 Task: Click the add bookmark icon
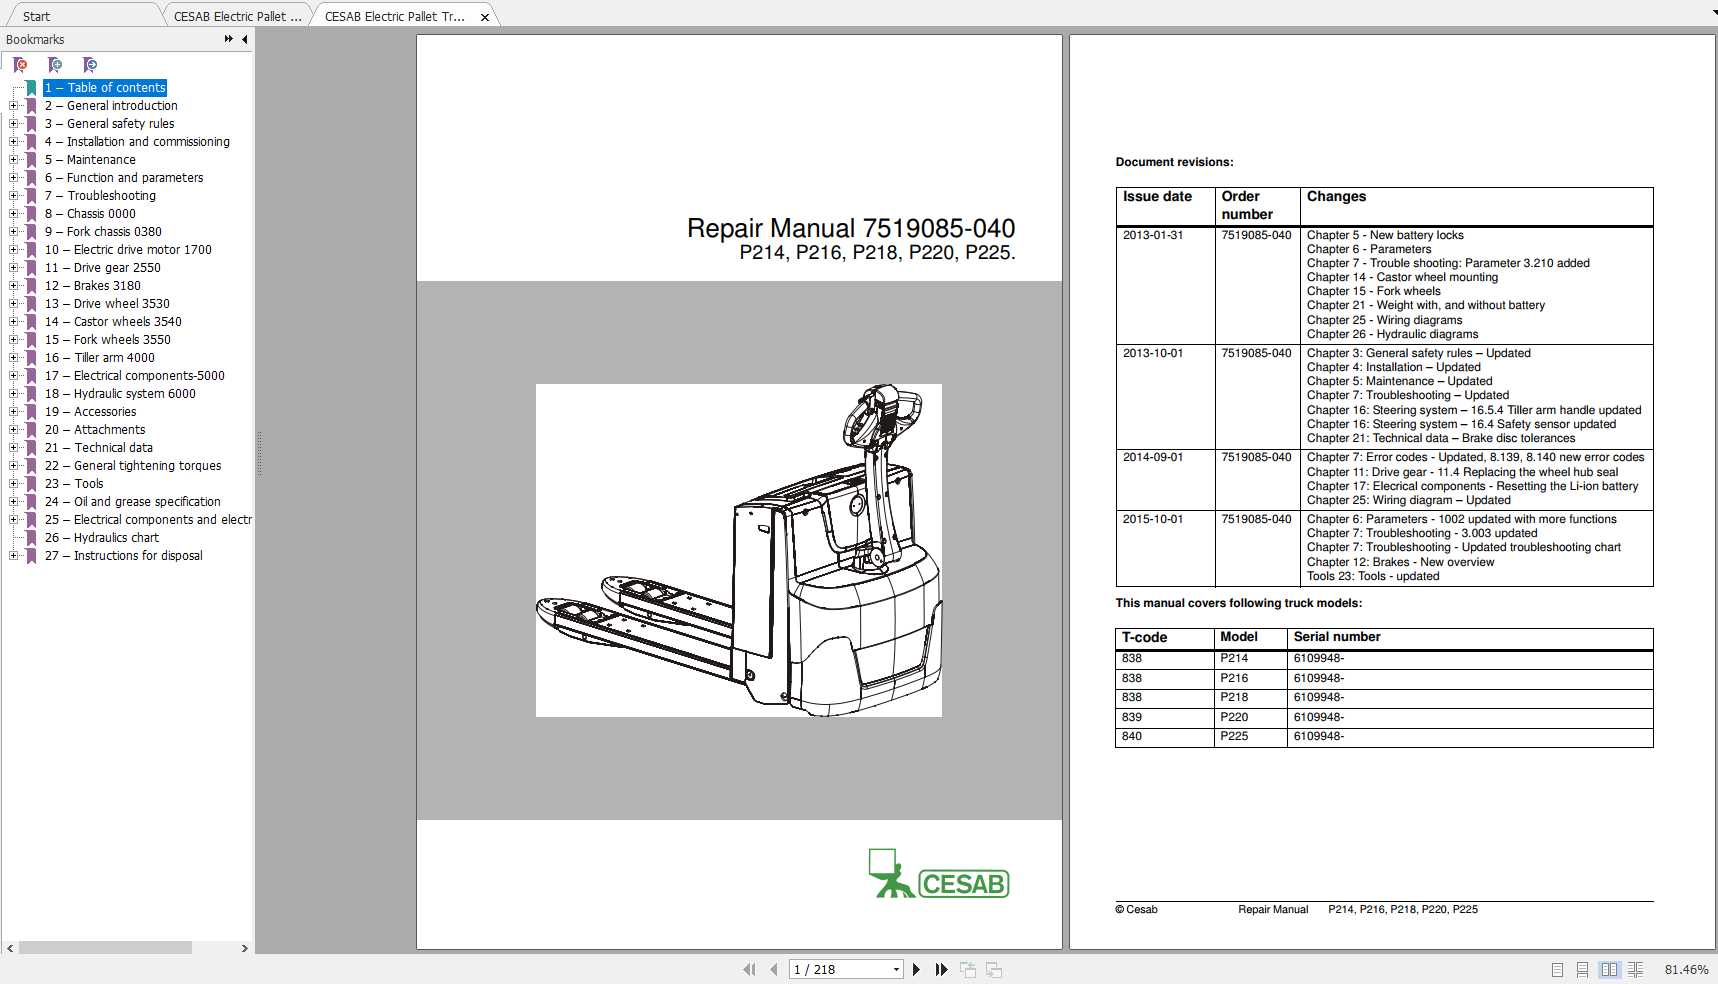(x=55, y=65)
